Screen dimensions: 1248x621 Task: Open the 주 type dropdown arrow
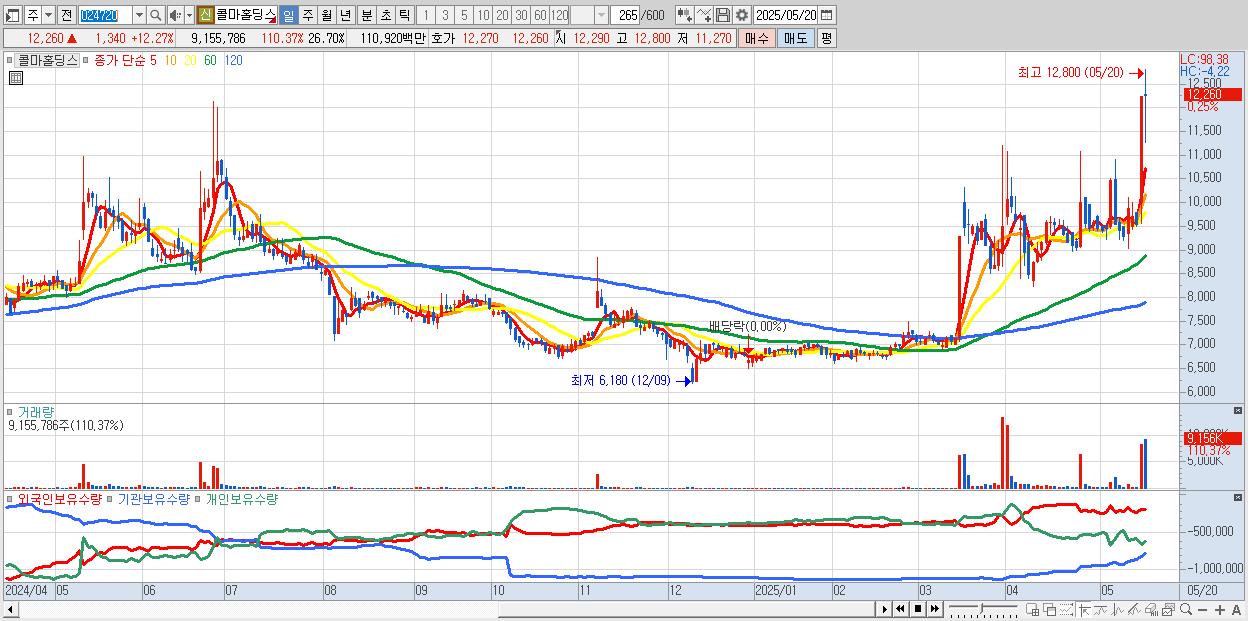[48, 15]
